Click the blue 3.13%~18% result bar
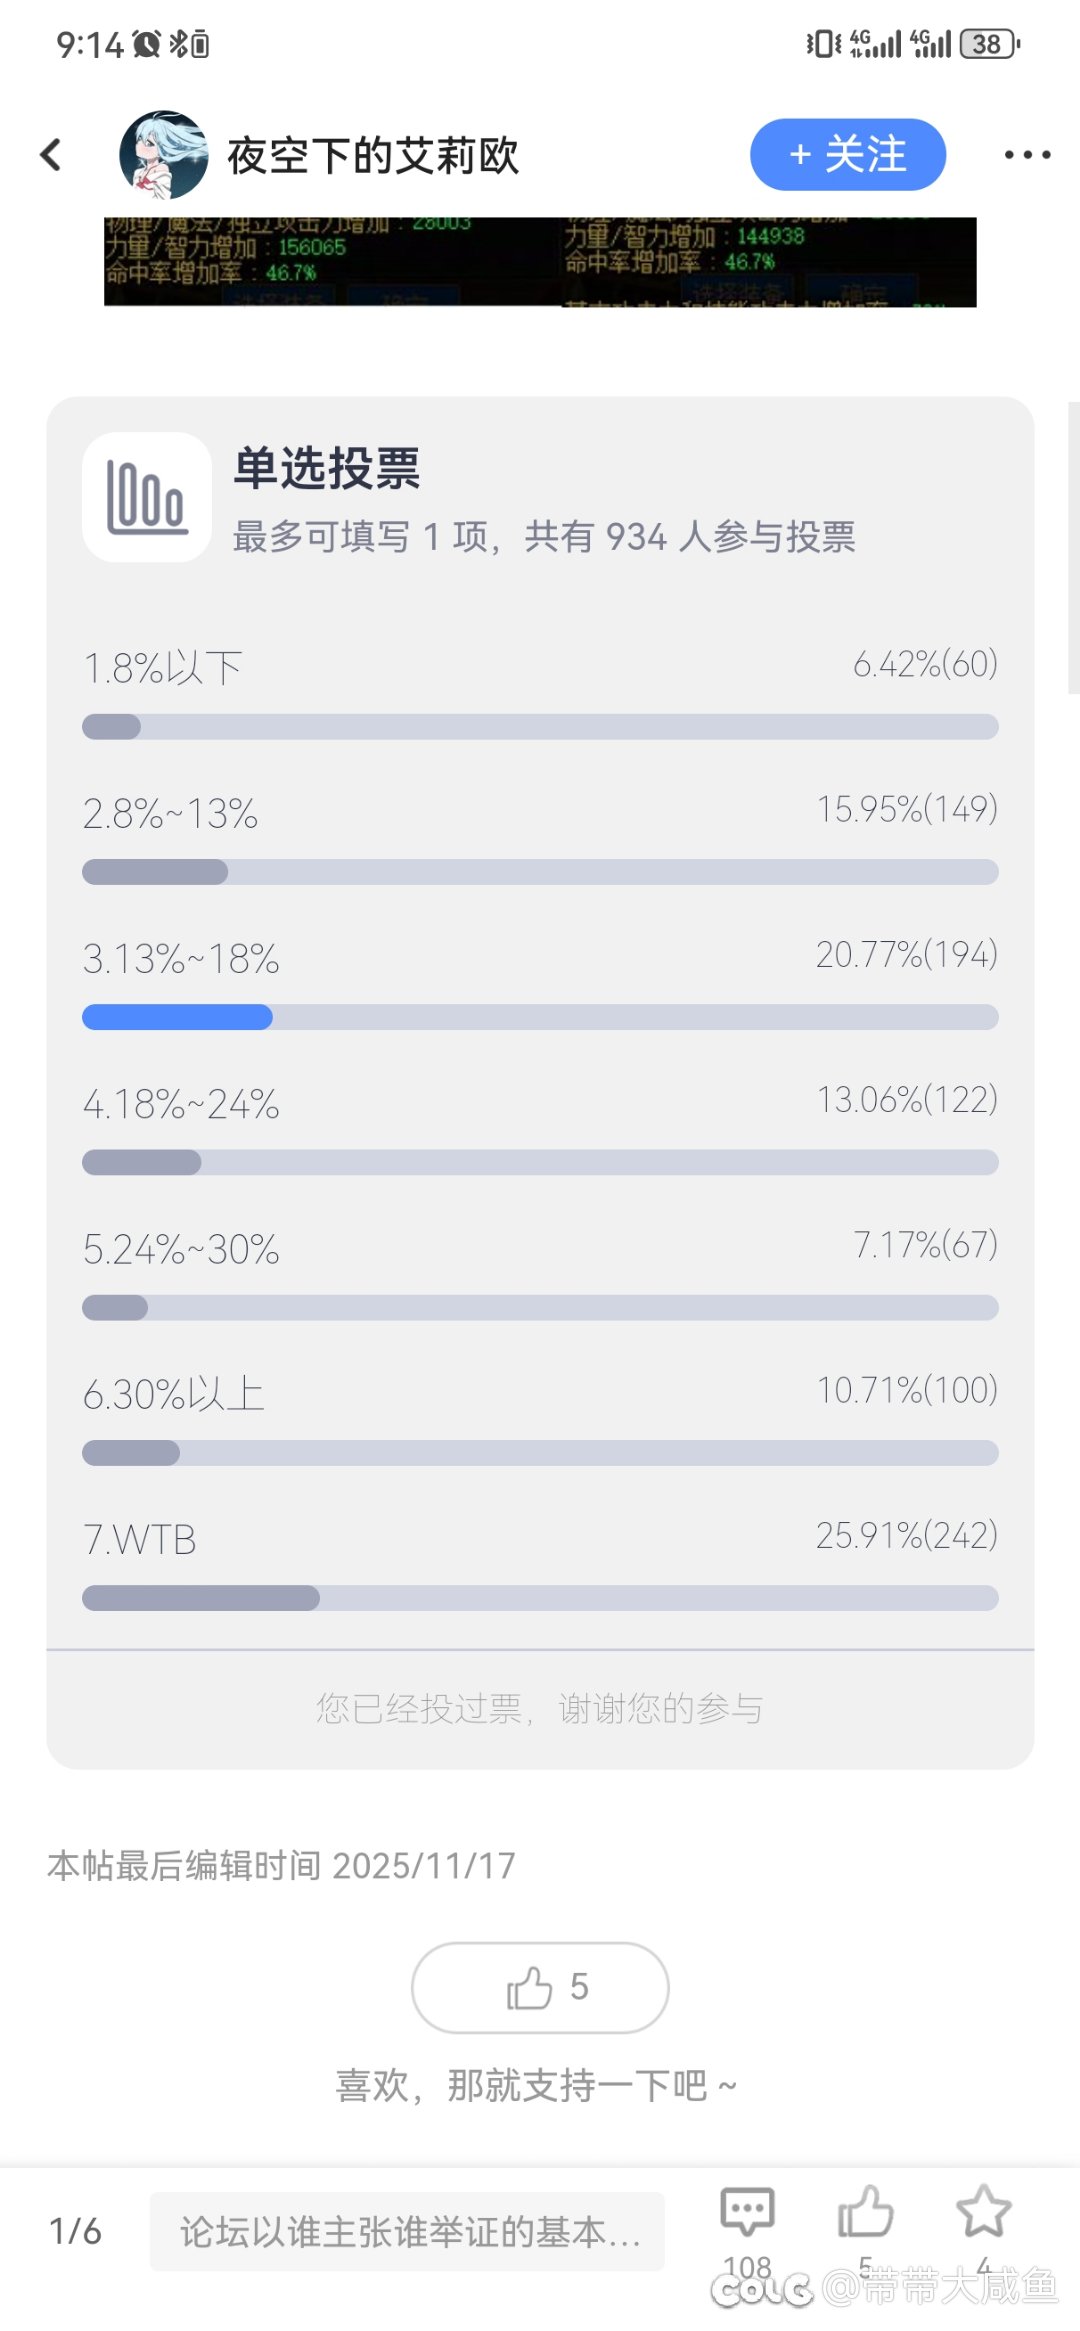 click(x=177, y=1017)
